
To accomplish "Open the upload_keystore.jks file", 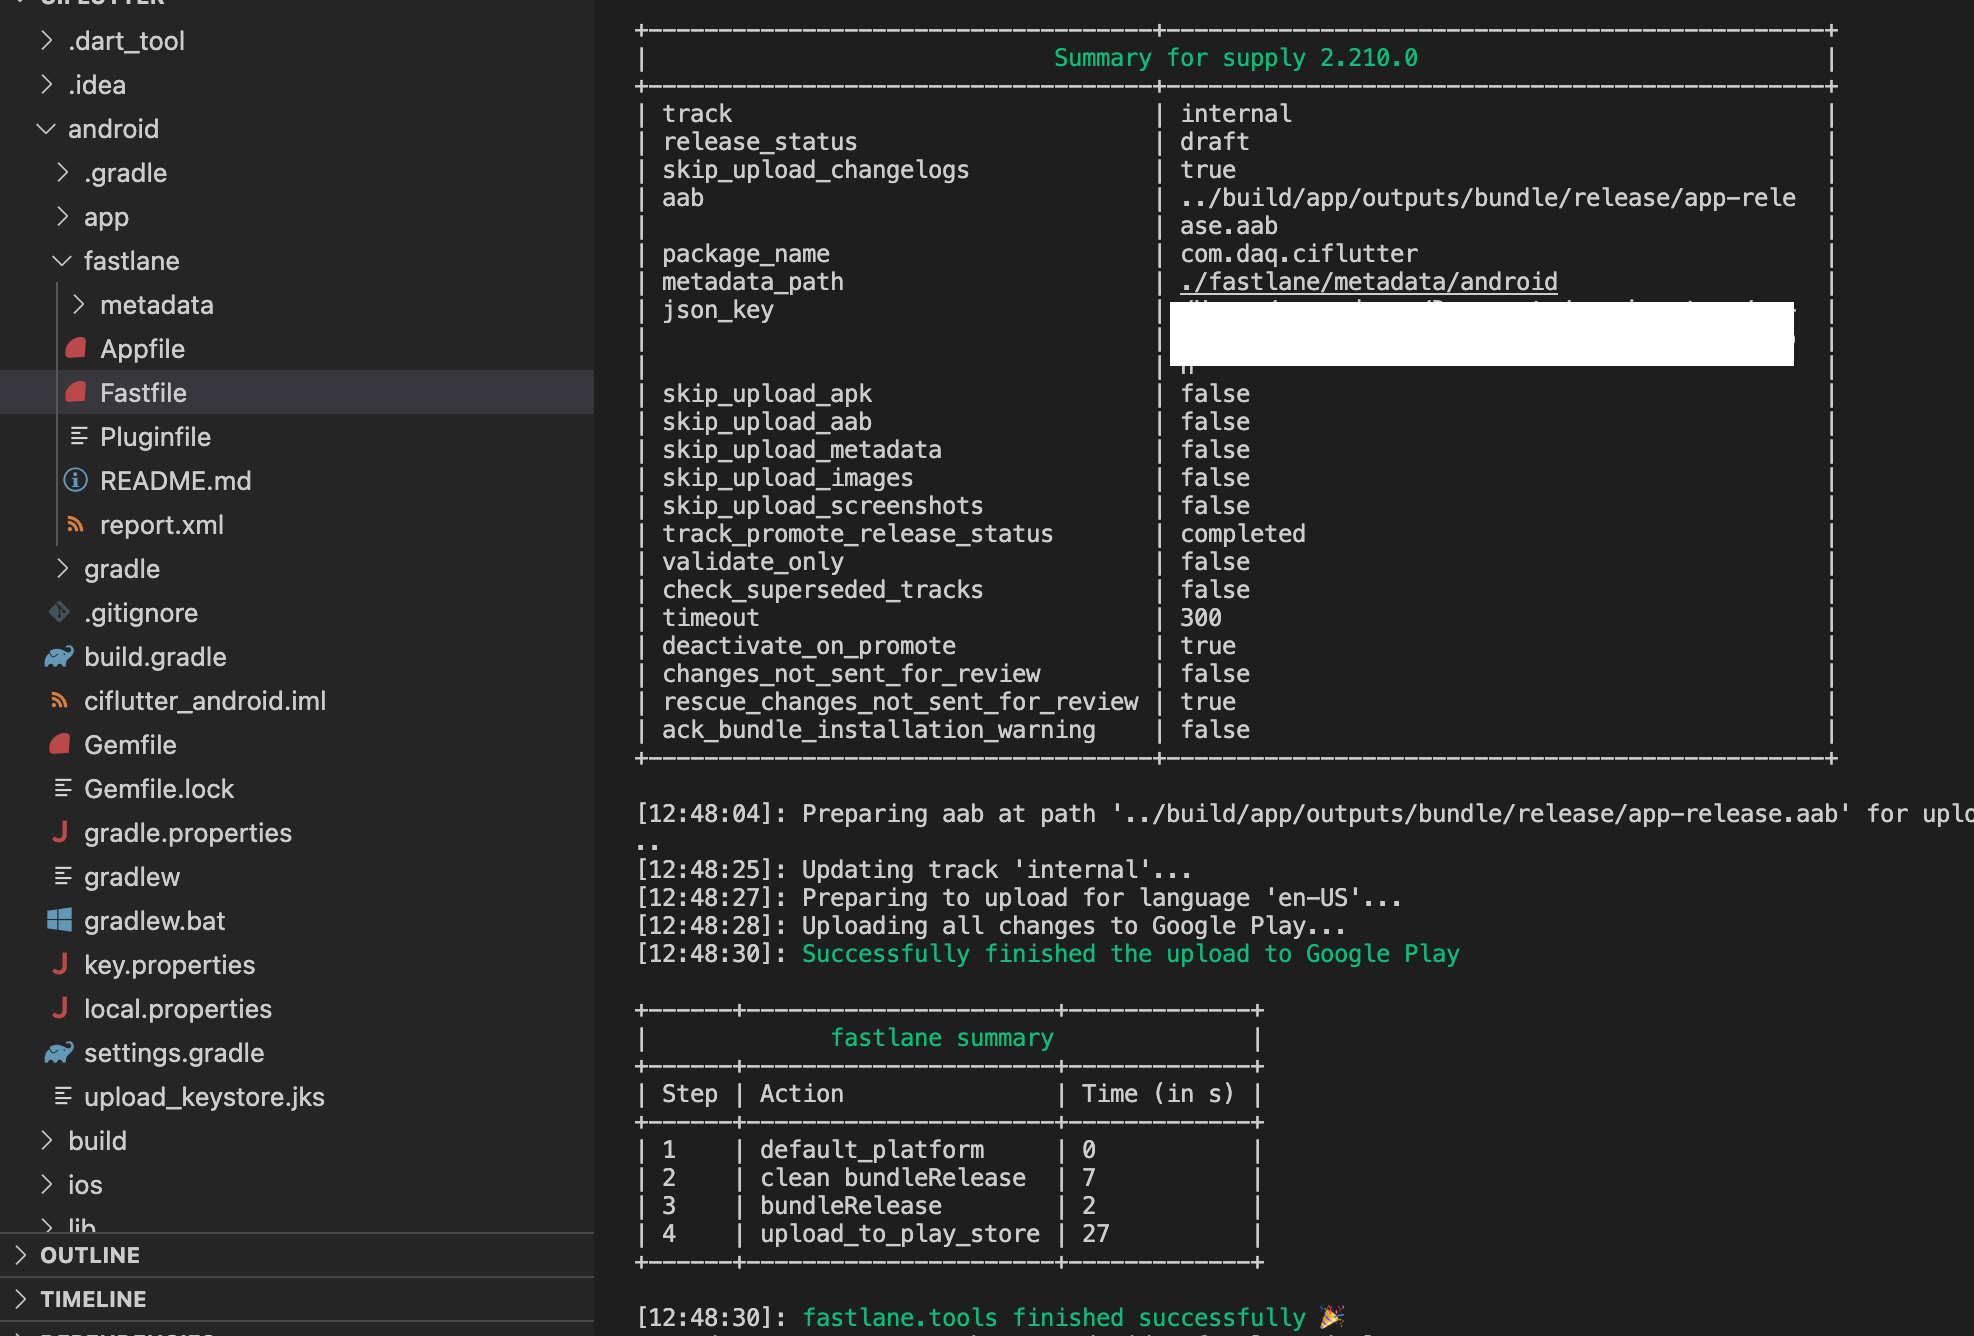I will 204,1096.
